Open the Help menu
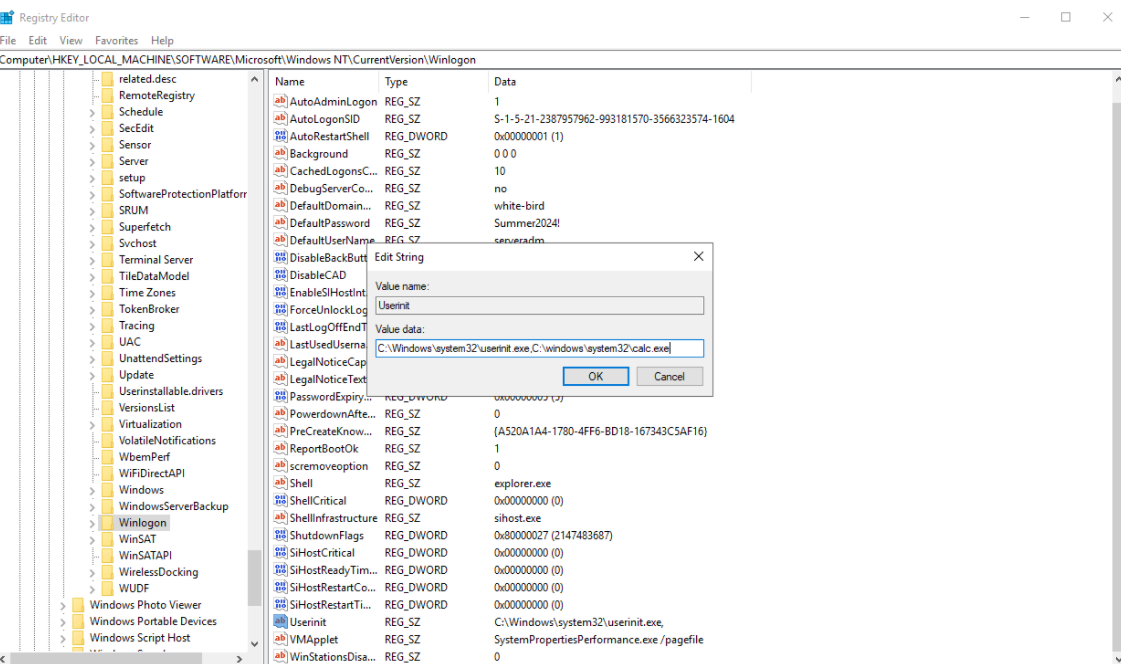The image size is (1121, 664). (162, 41)
